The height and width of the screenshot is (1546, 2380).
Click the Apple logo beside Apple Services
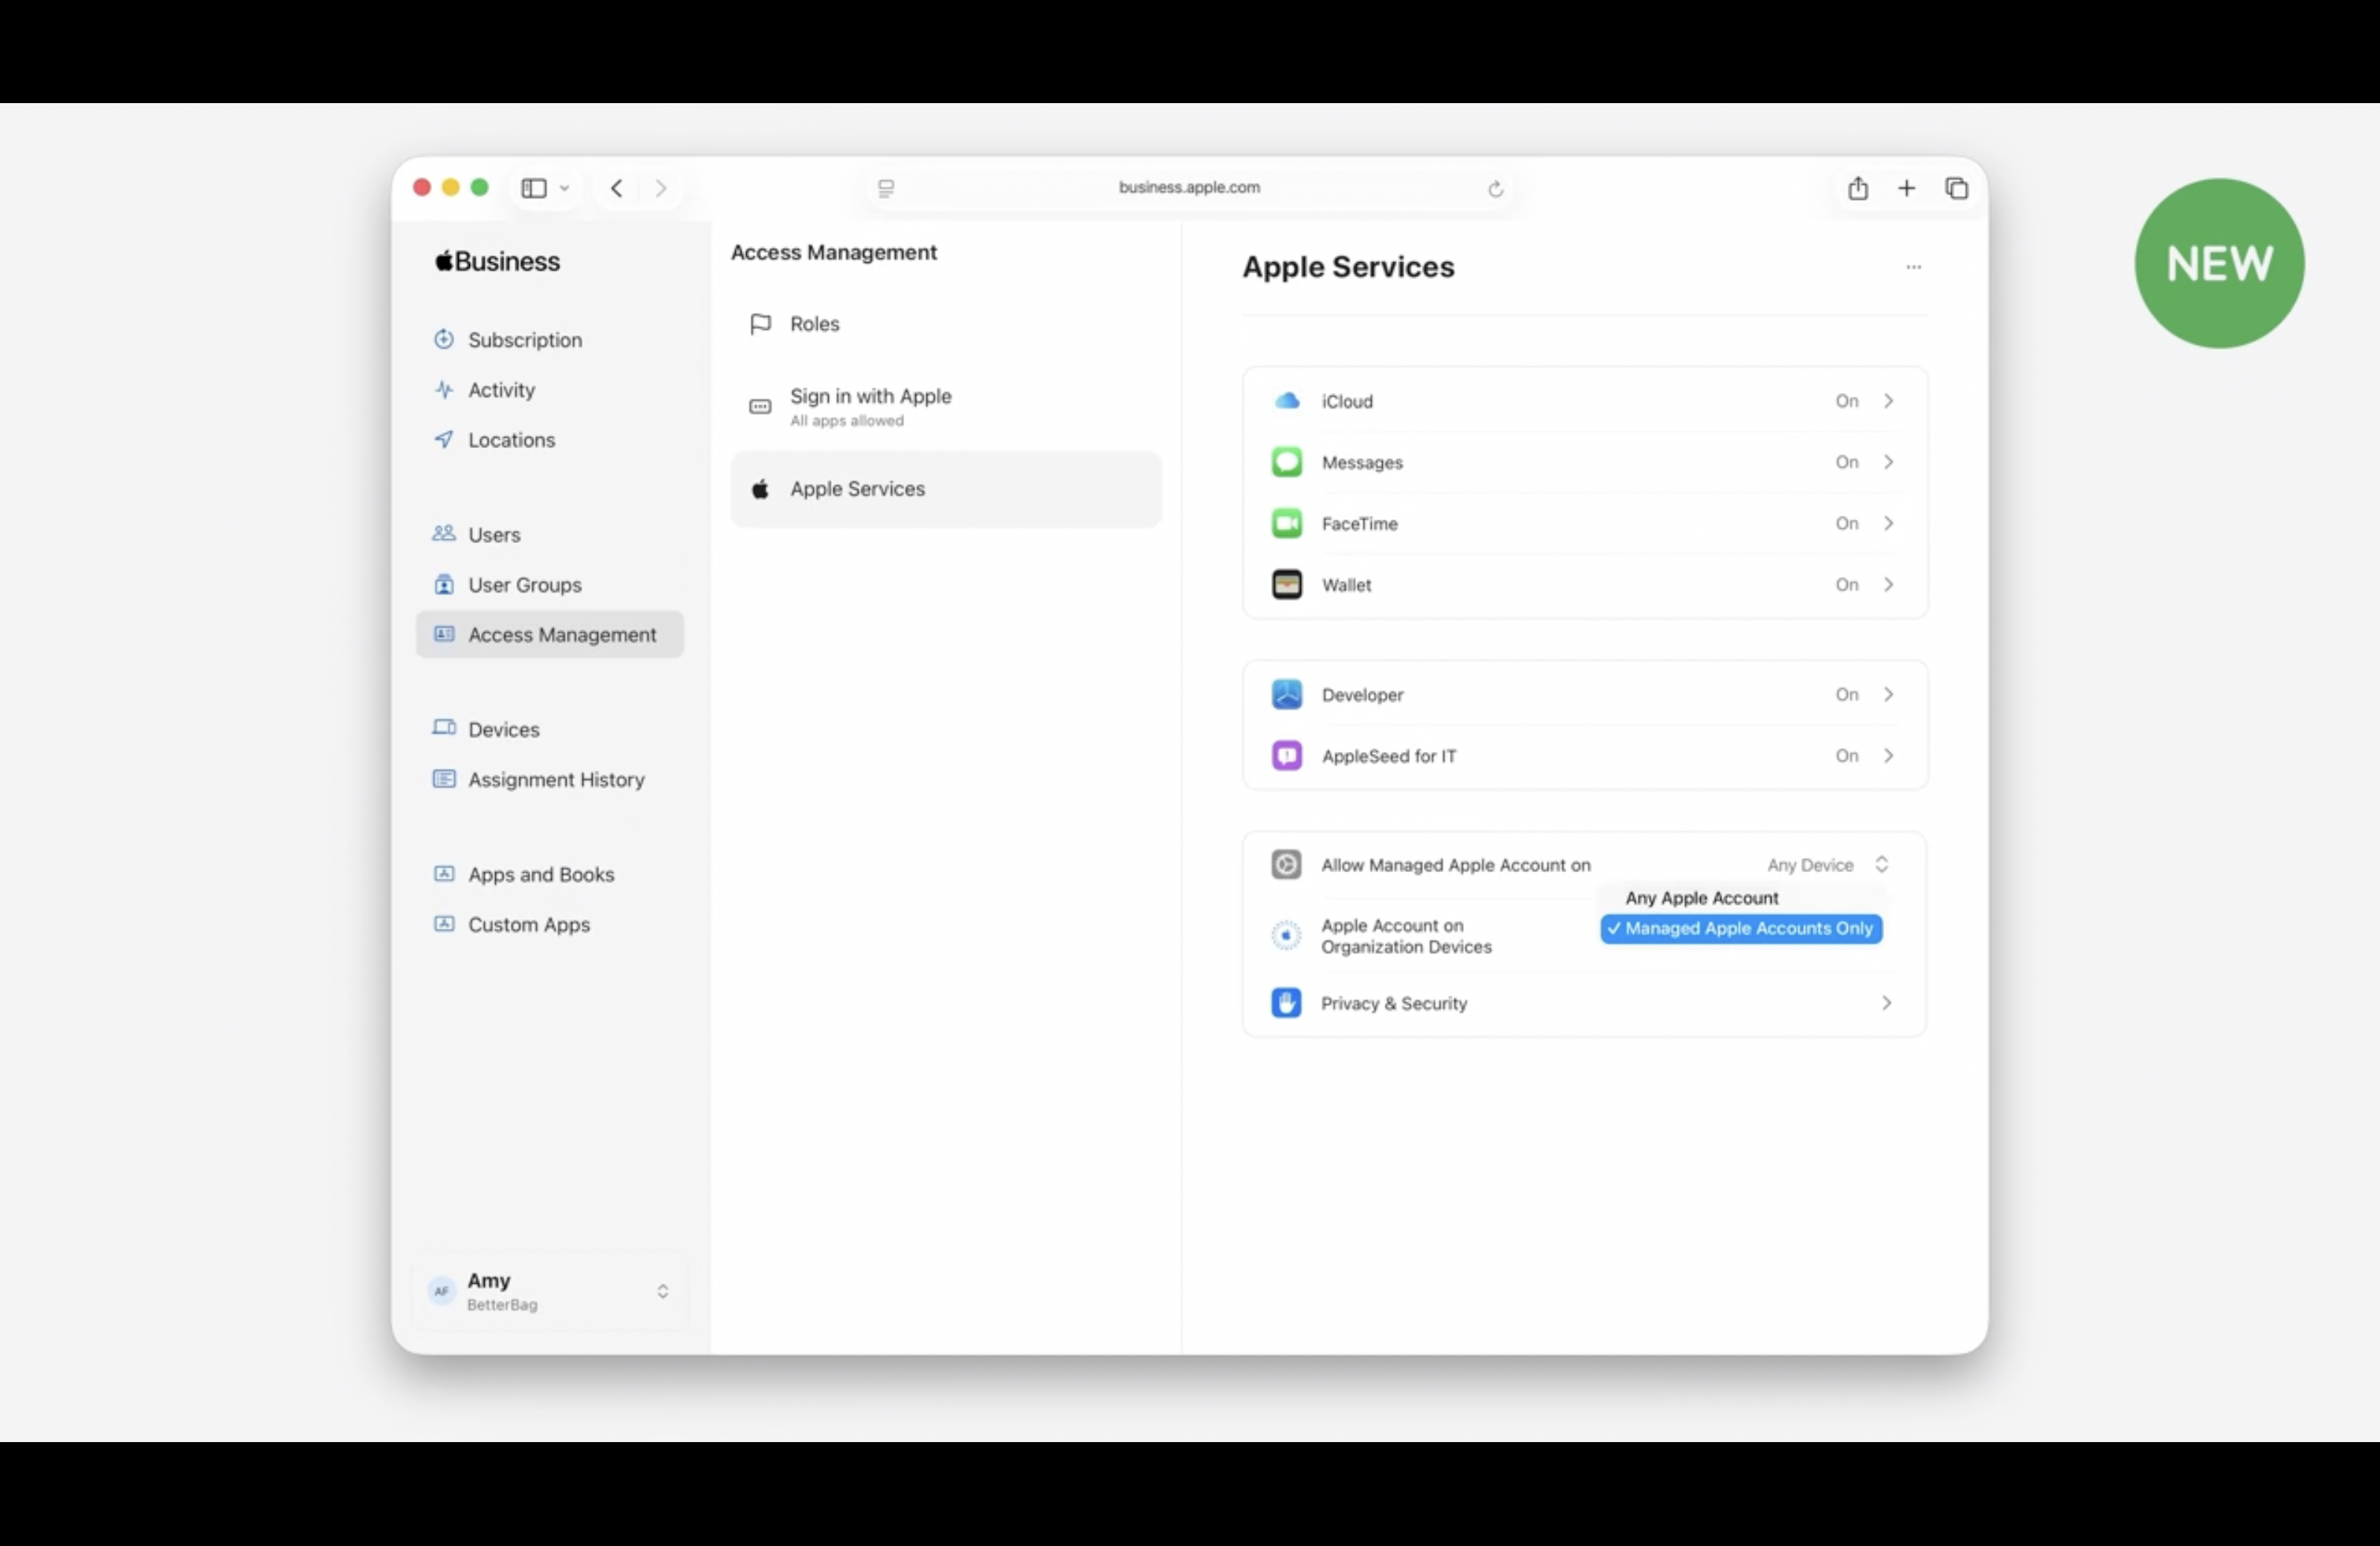coord(760,489)
